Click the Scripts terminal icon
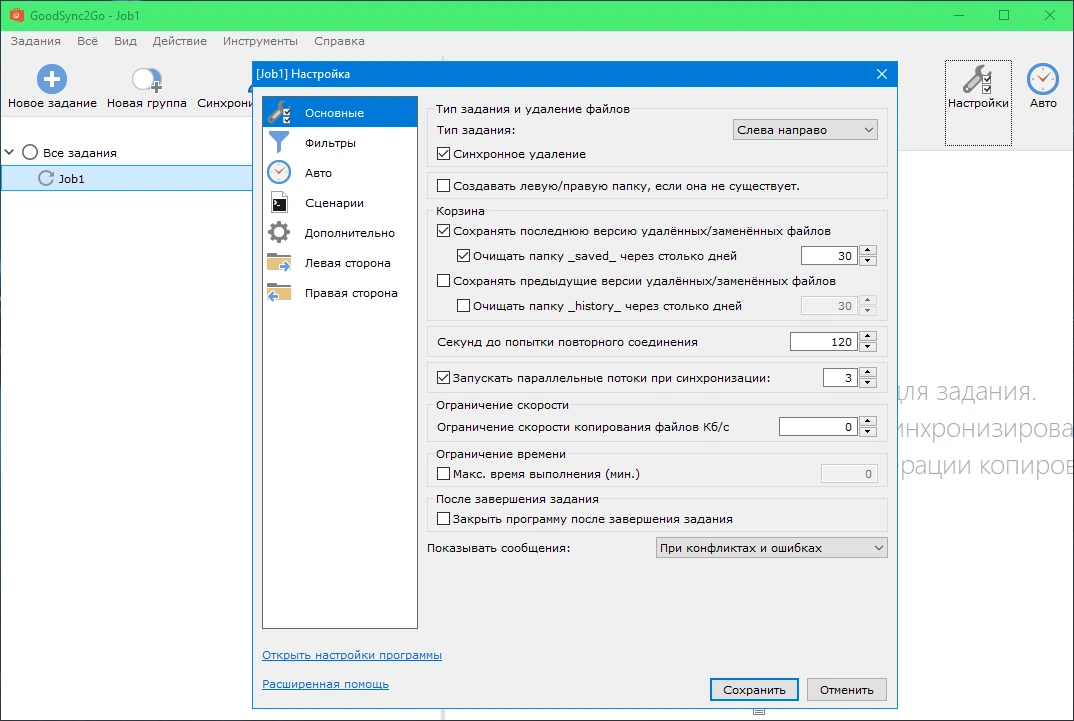The width and height of the screenshot is (1074, 721). click(279, 203)
